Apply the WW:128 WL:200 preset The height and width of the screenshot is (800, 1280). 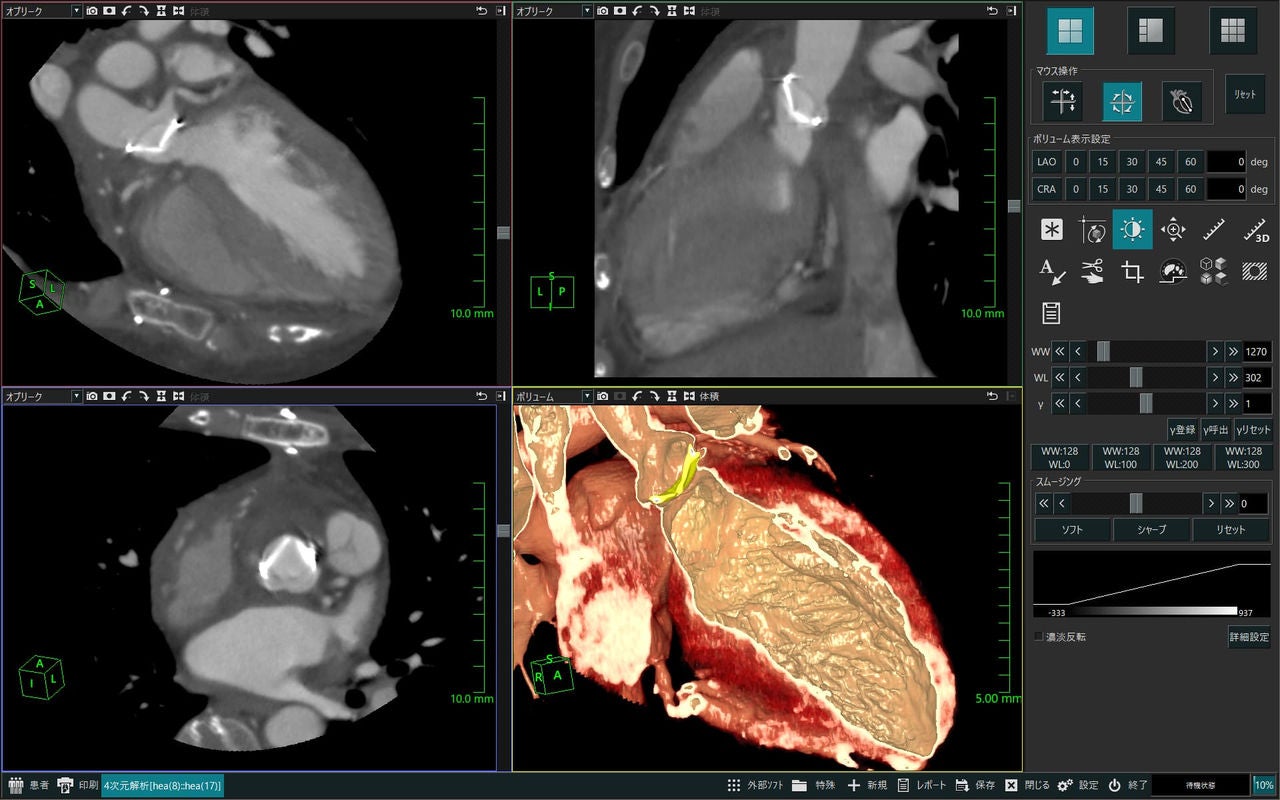point(1182,457)
